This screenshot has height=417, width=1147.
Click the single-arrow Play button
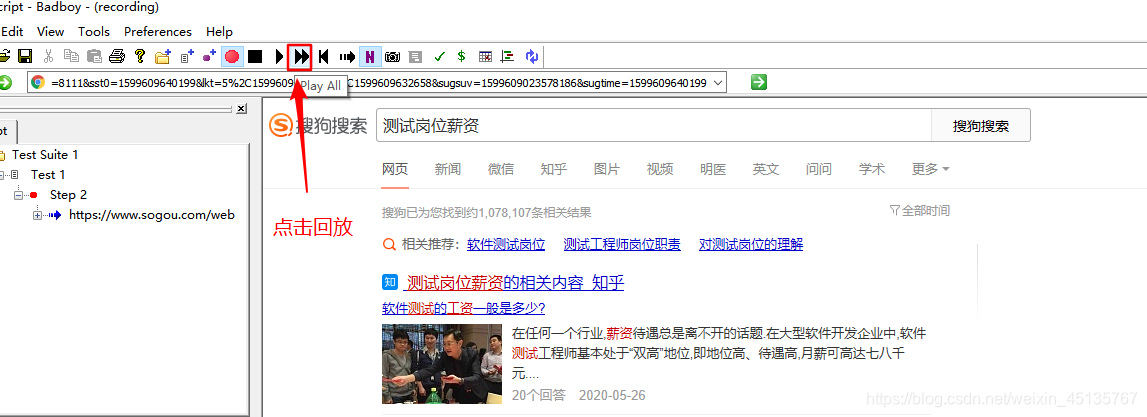[x=279, y=56]
